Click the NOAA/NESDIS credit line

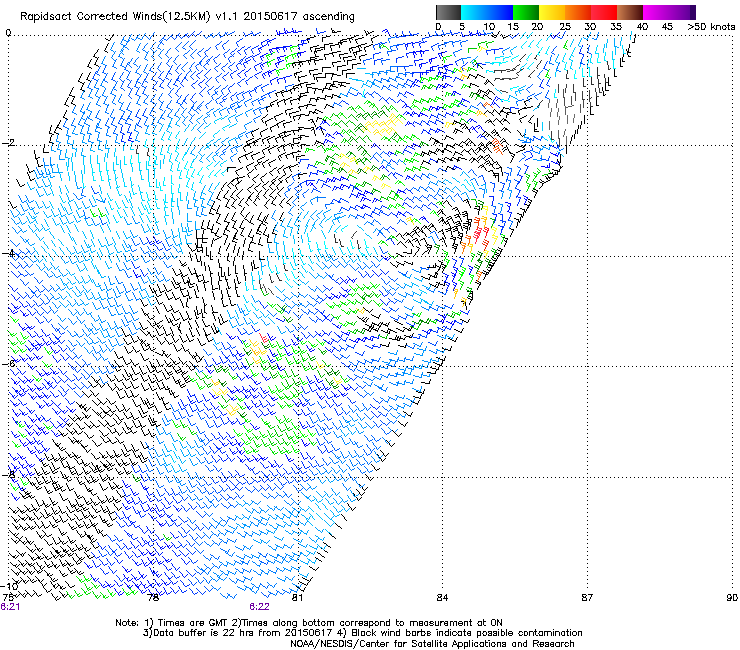[432, 644]
